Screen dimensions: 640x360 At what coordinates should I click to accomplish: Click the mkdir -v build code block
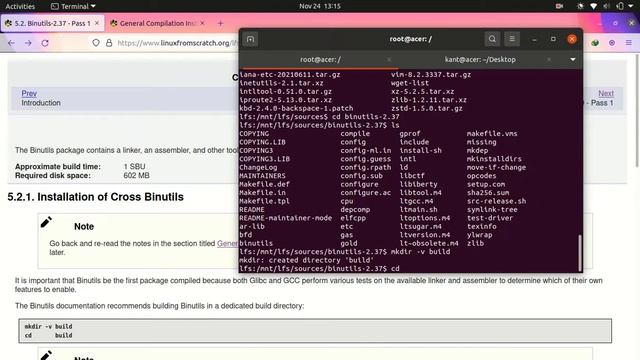coord(315,331)
